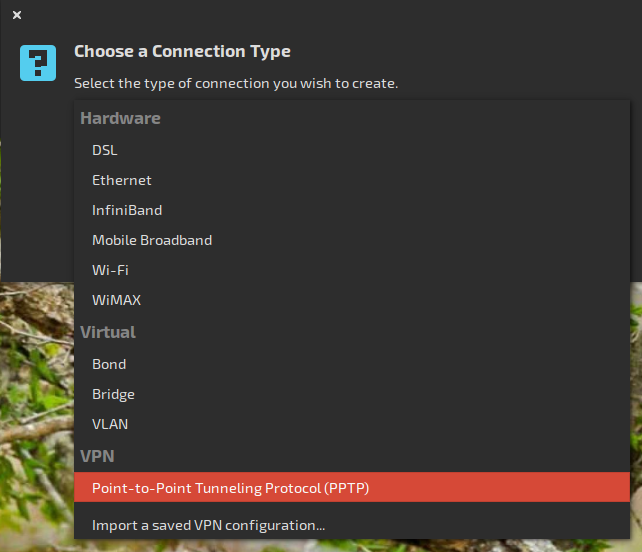Pick Mobile Broadband connection type
The image size is (642, 552).
(x=151, y=240)
